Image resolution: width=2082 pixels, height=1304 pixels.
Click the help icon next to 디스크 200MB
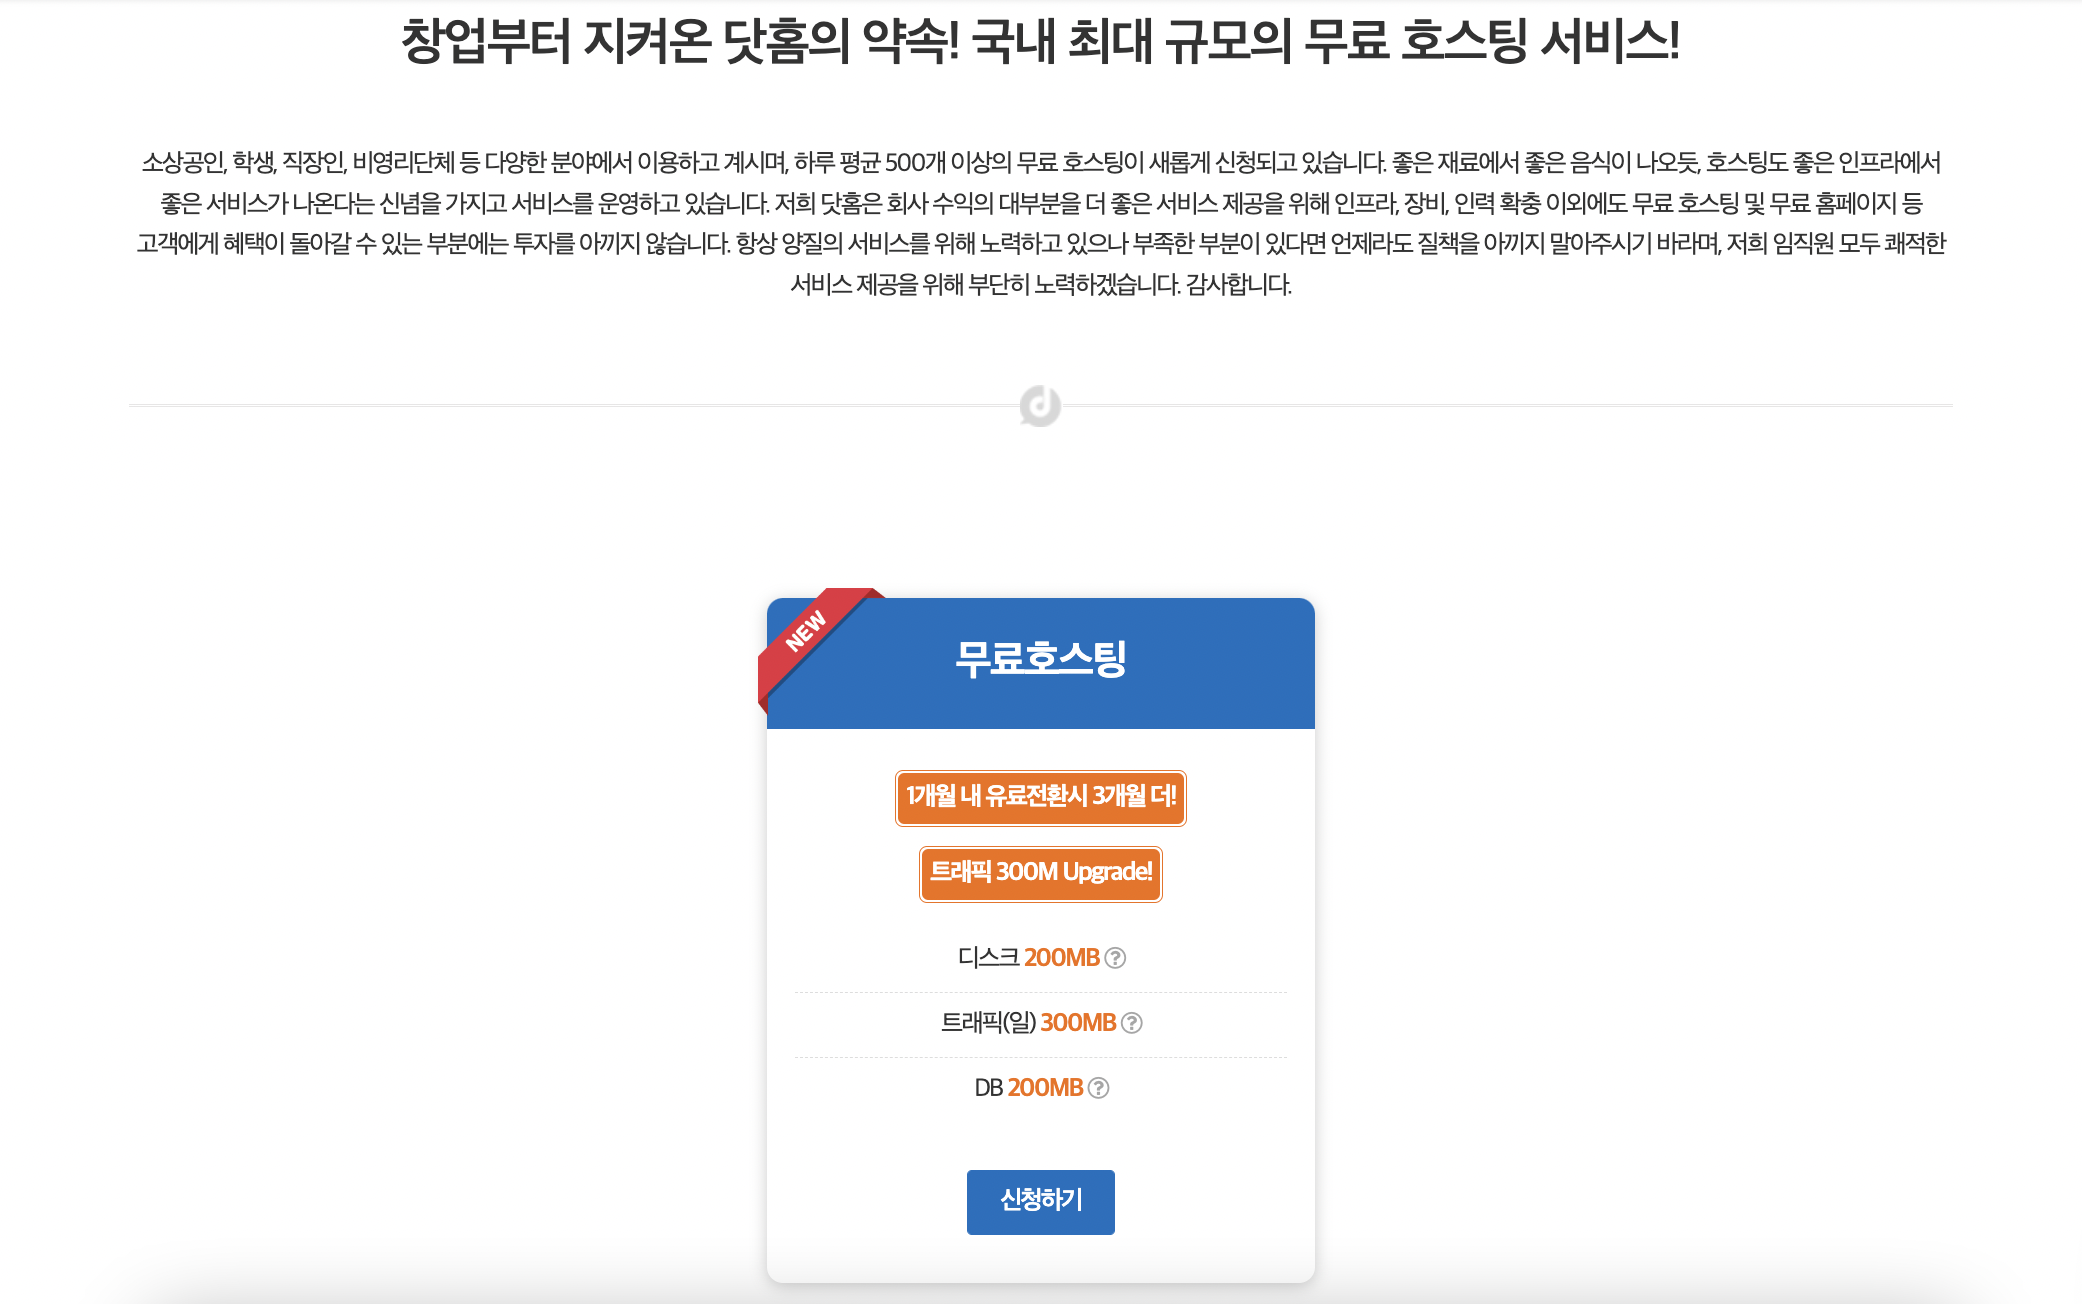pos(1115,958)
